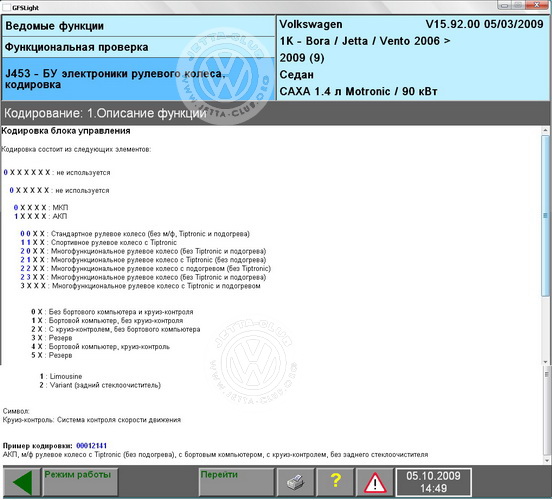Click the red warning triangle icon
This screenshot has height=500, width=552.
(x=375, y=482)
